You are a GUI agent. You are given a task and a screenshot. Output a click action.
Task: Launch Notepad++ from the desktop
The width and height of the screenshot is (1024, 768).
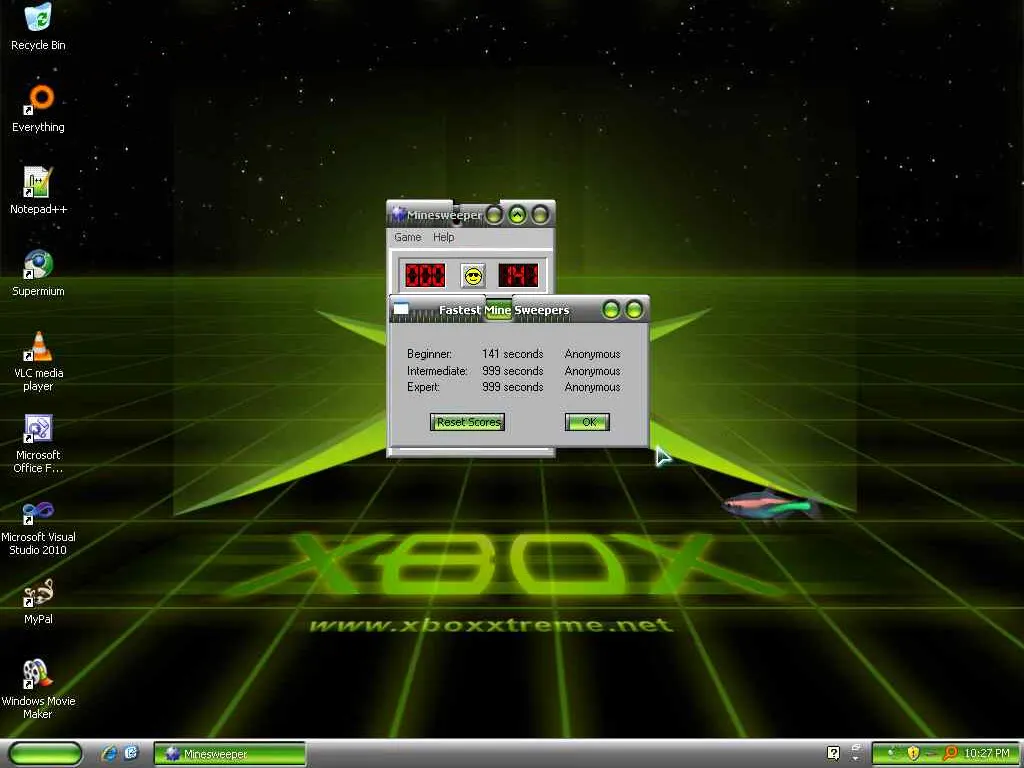coord(38,191)
